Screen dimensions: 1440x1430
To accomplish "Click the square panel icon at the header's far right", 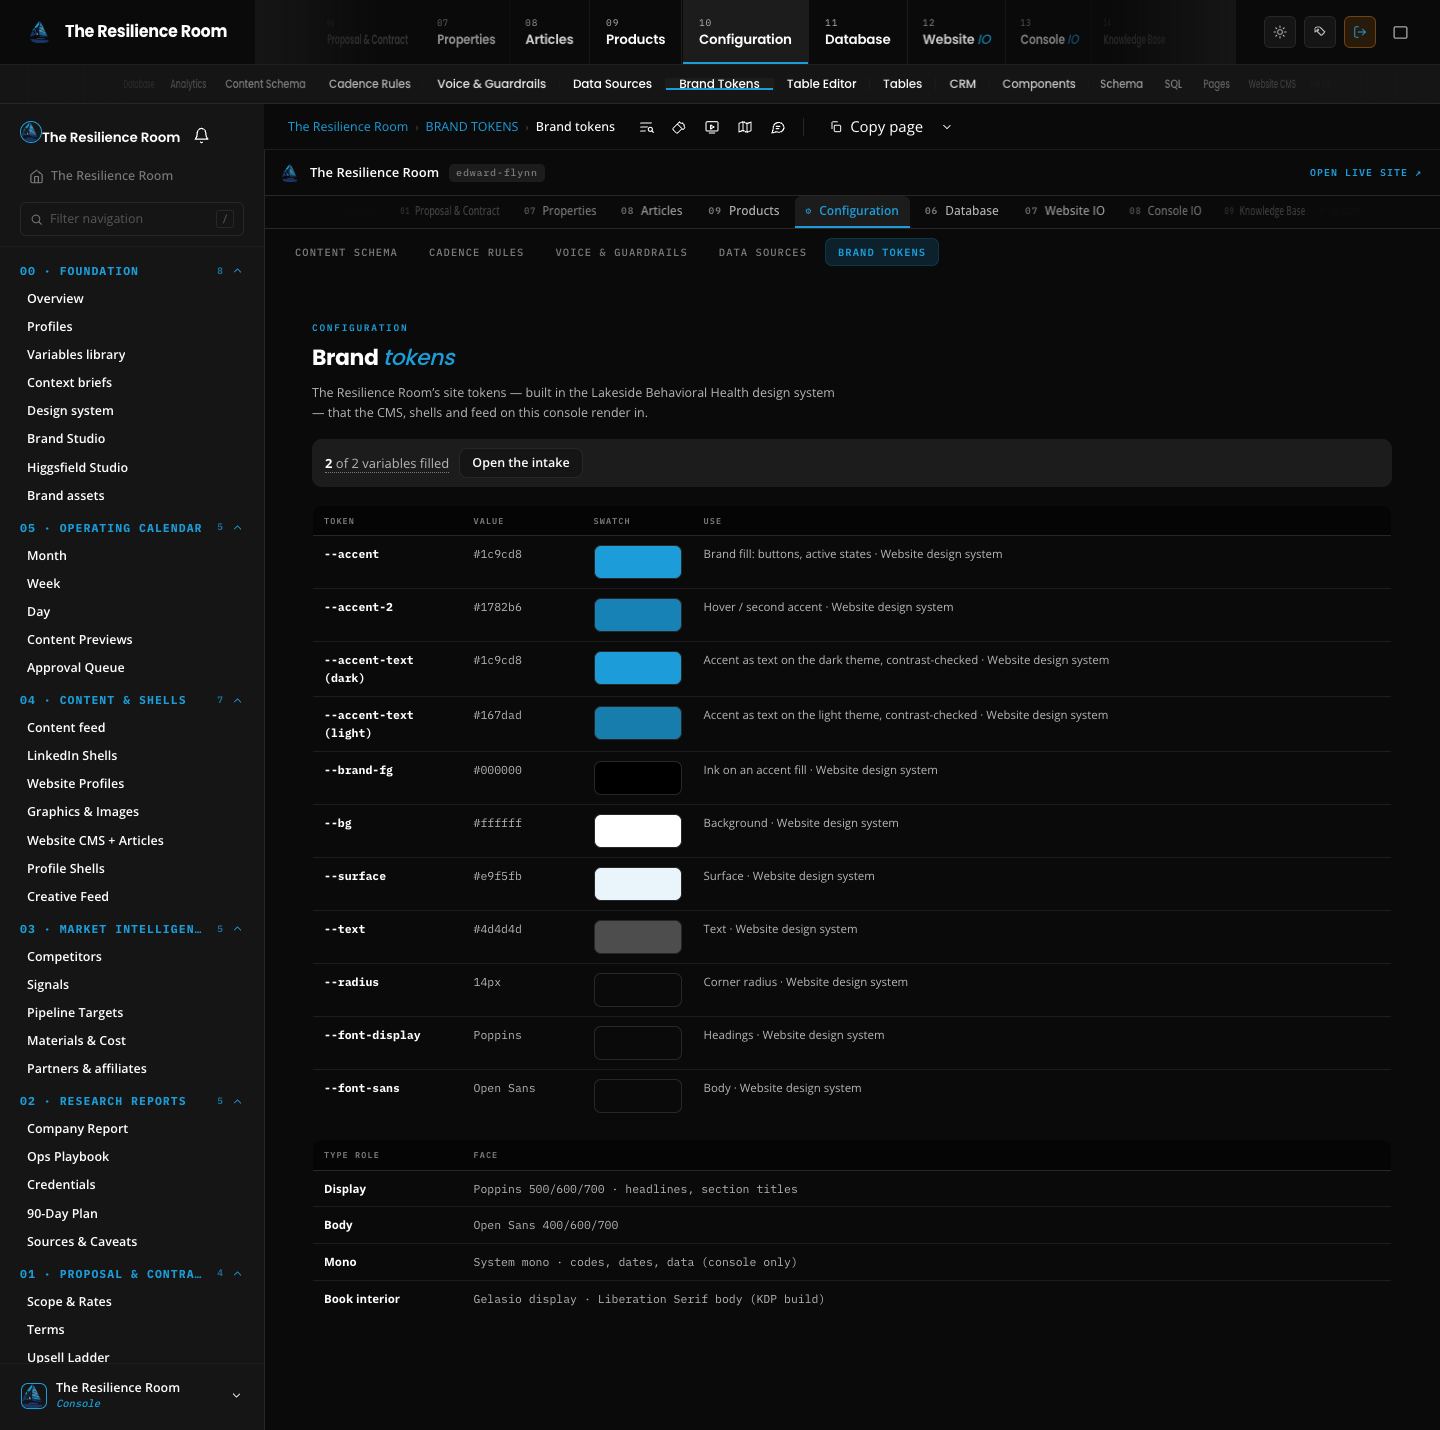I will pyautogui.click(x=1401, y=32).
